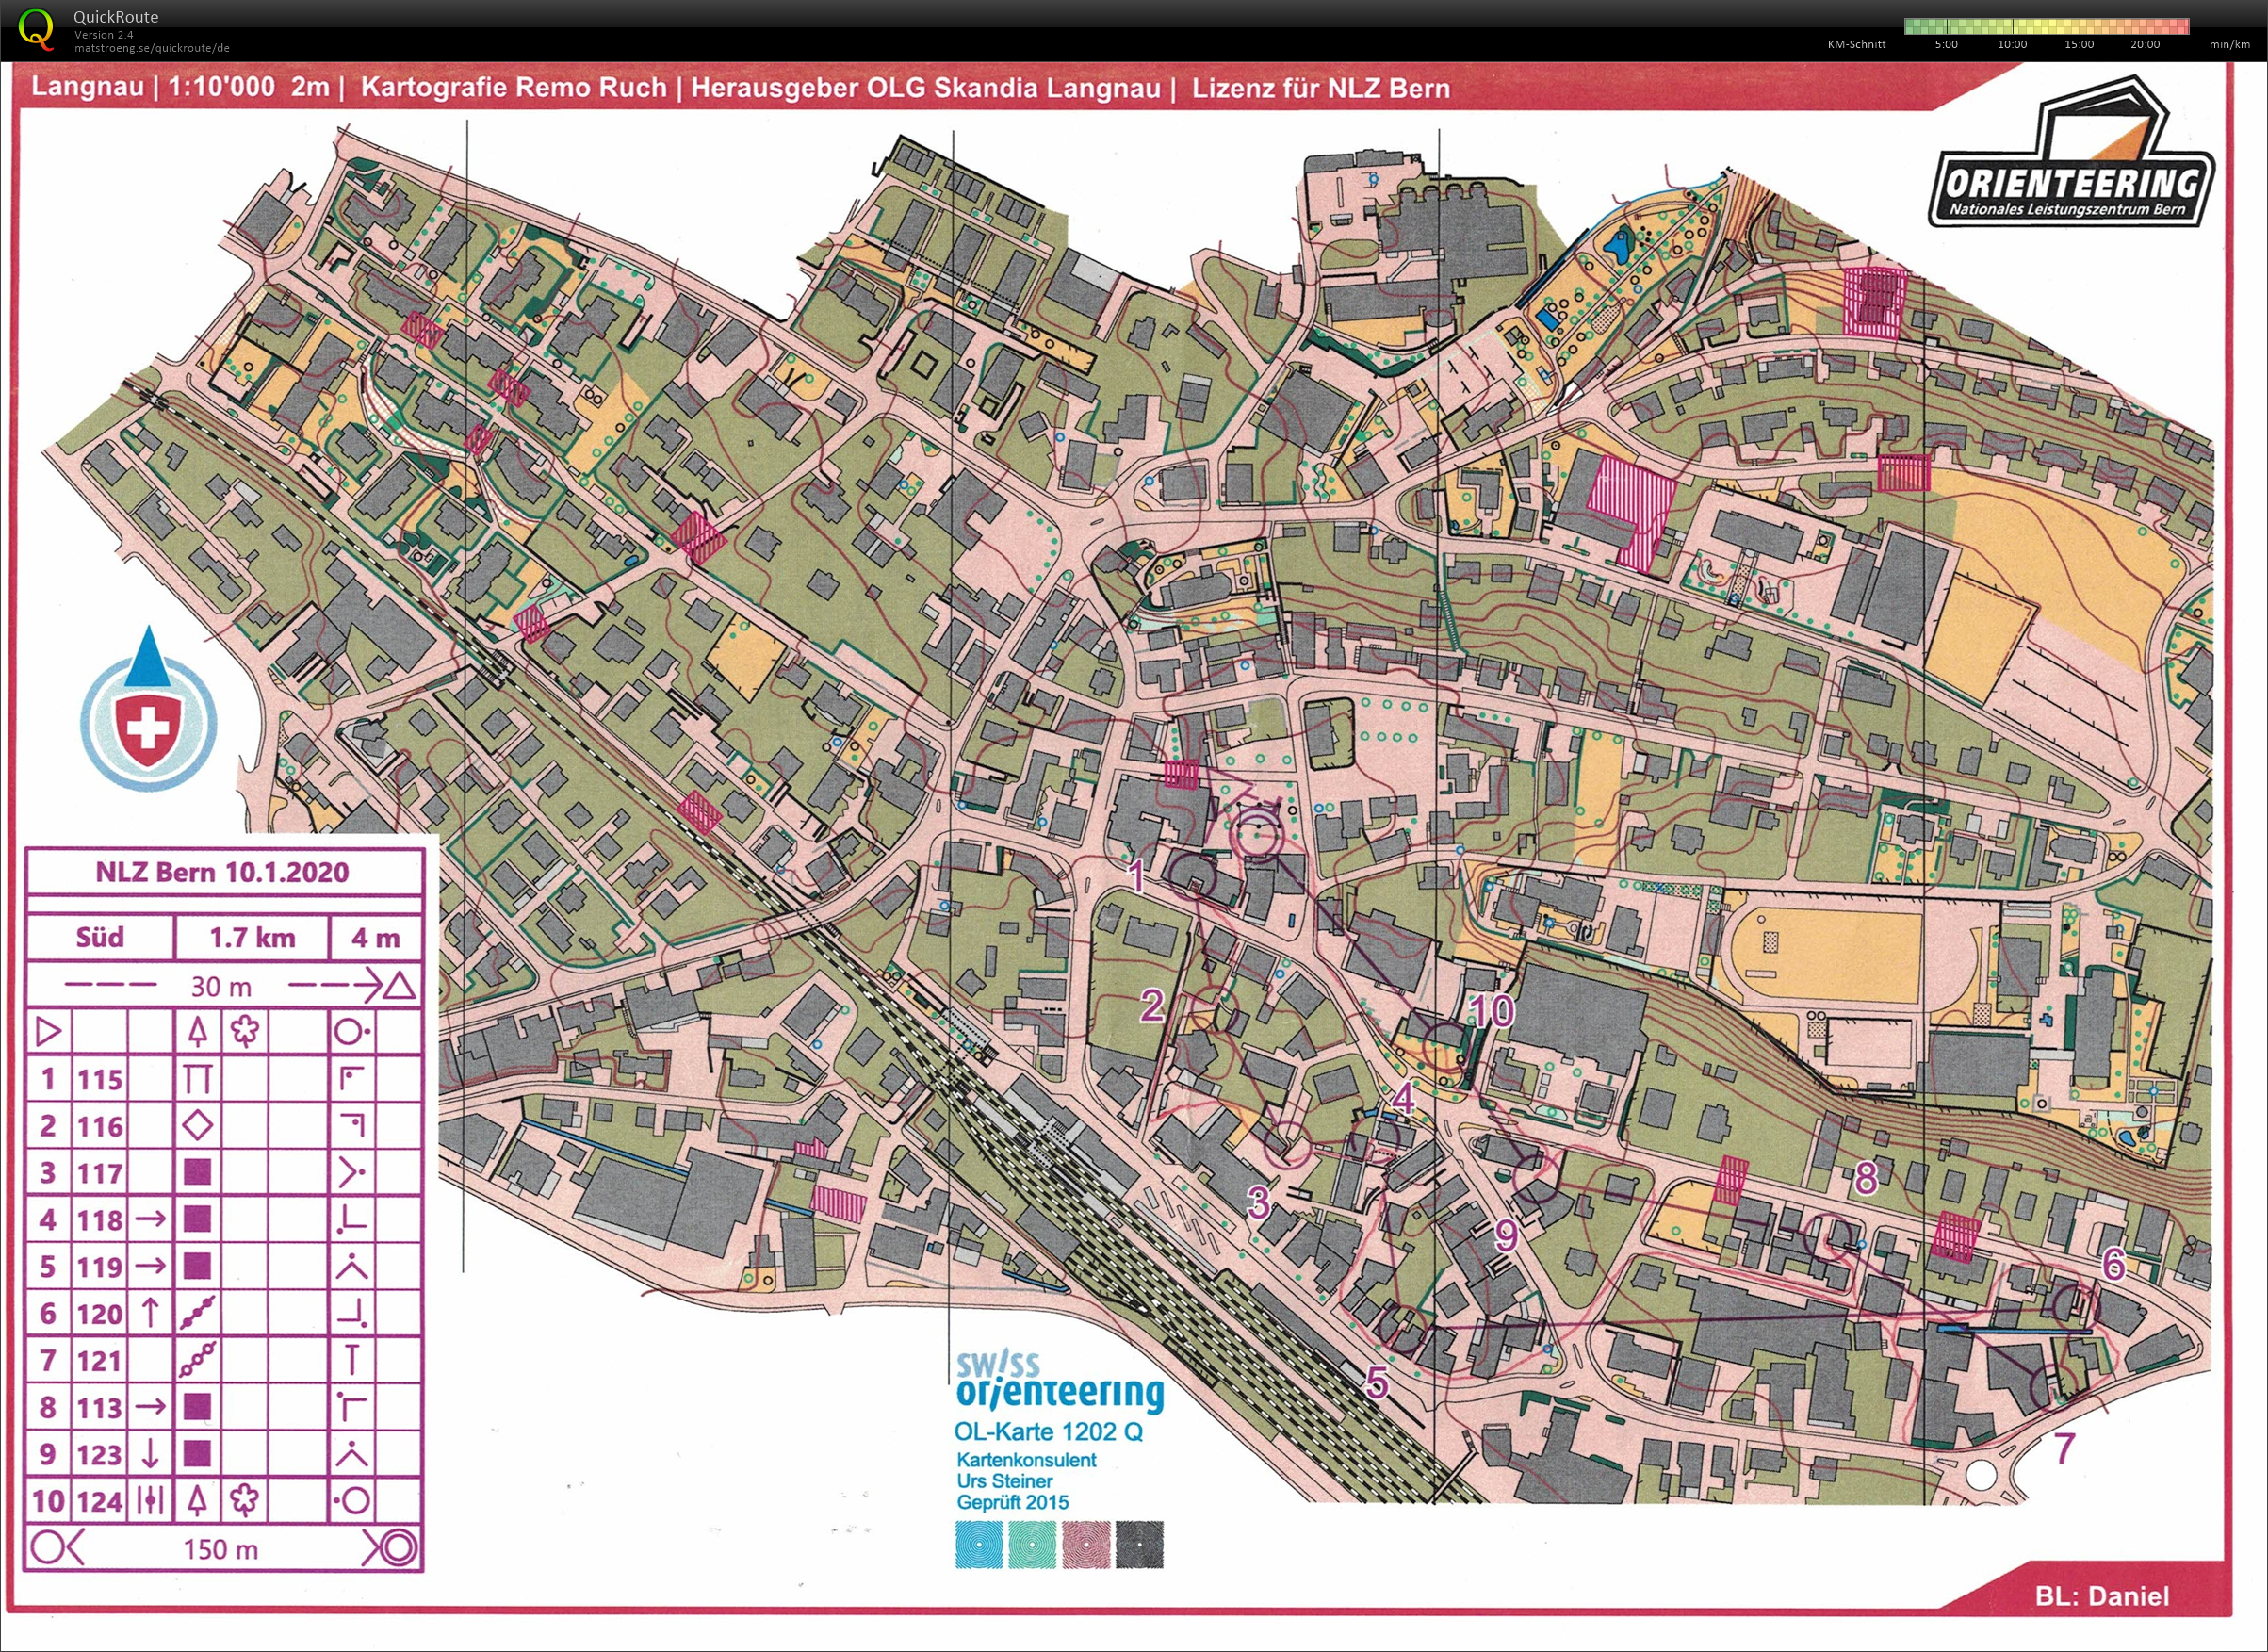This screenshot has height=1652, width=2268.
Task: Click the crossing point symbol in row 10
Action: coord(150,1500)
